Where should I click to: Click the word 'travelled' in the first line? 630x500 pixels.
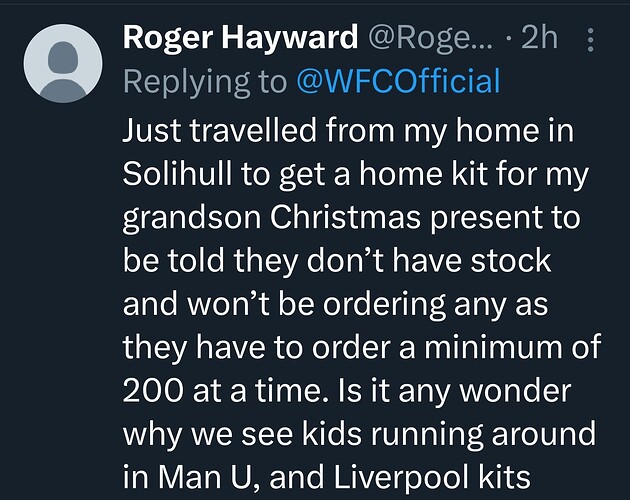(253, 131)
